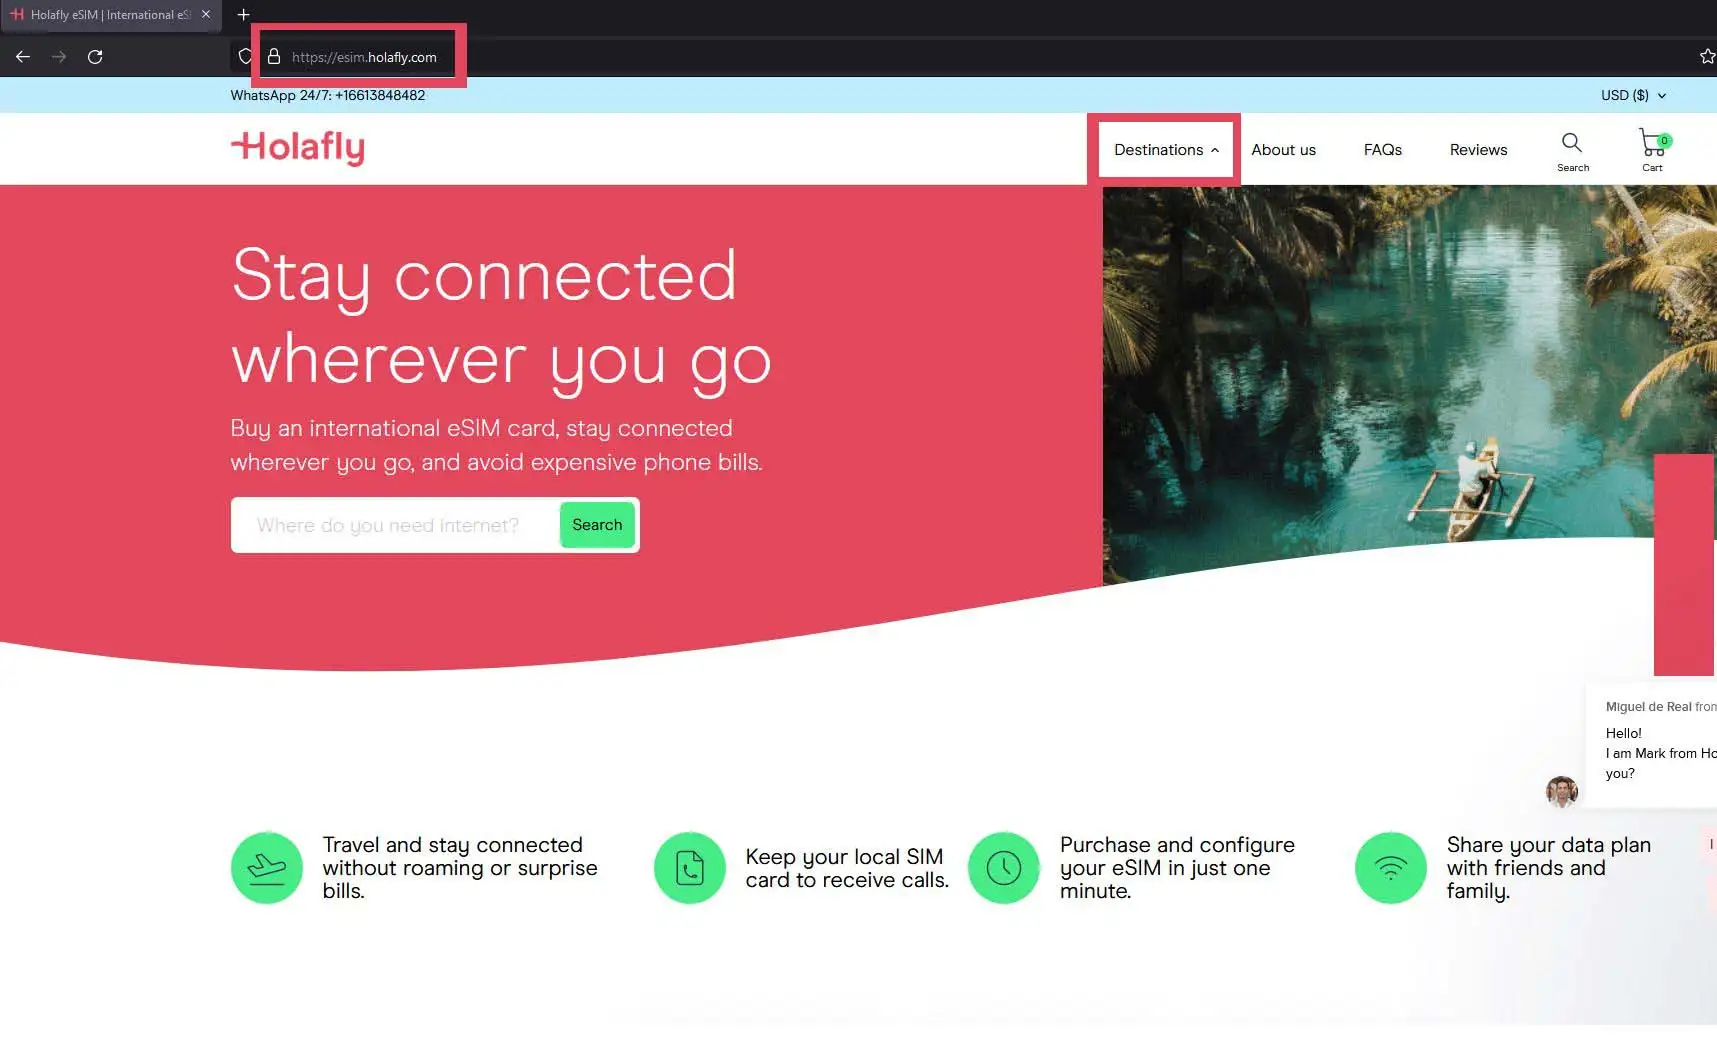Open the Reviews page

pos(1478,150)
